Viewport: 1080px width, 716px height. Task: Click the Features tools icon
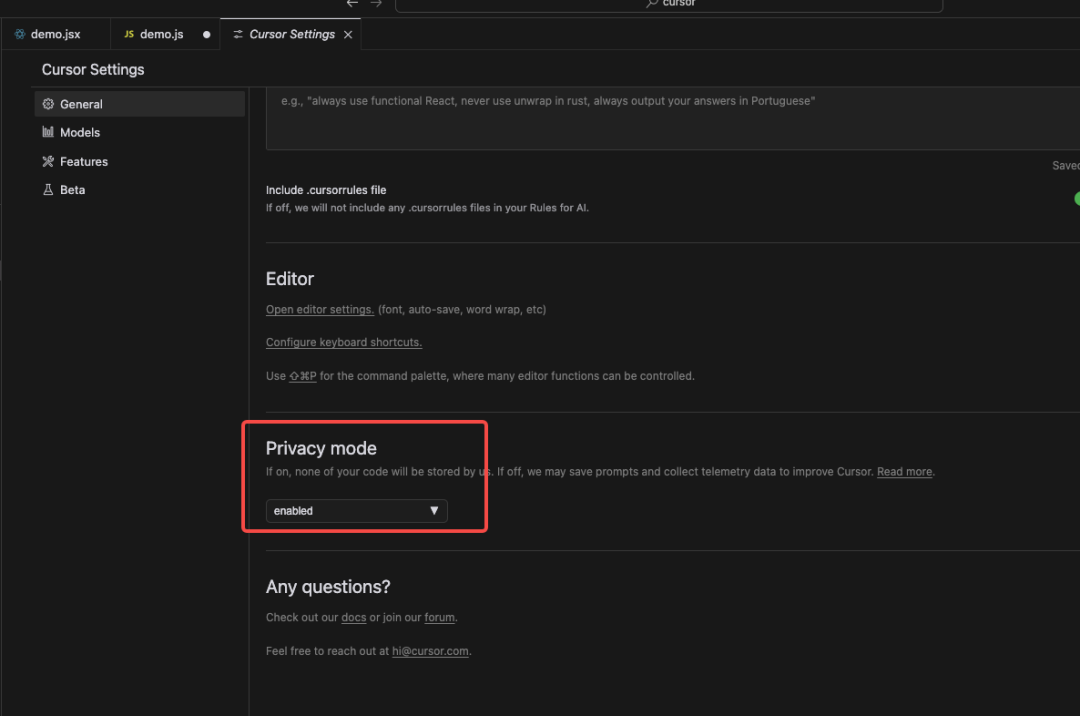pyautogui.click(x=48, y=161)
